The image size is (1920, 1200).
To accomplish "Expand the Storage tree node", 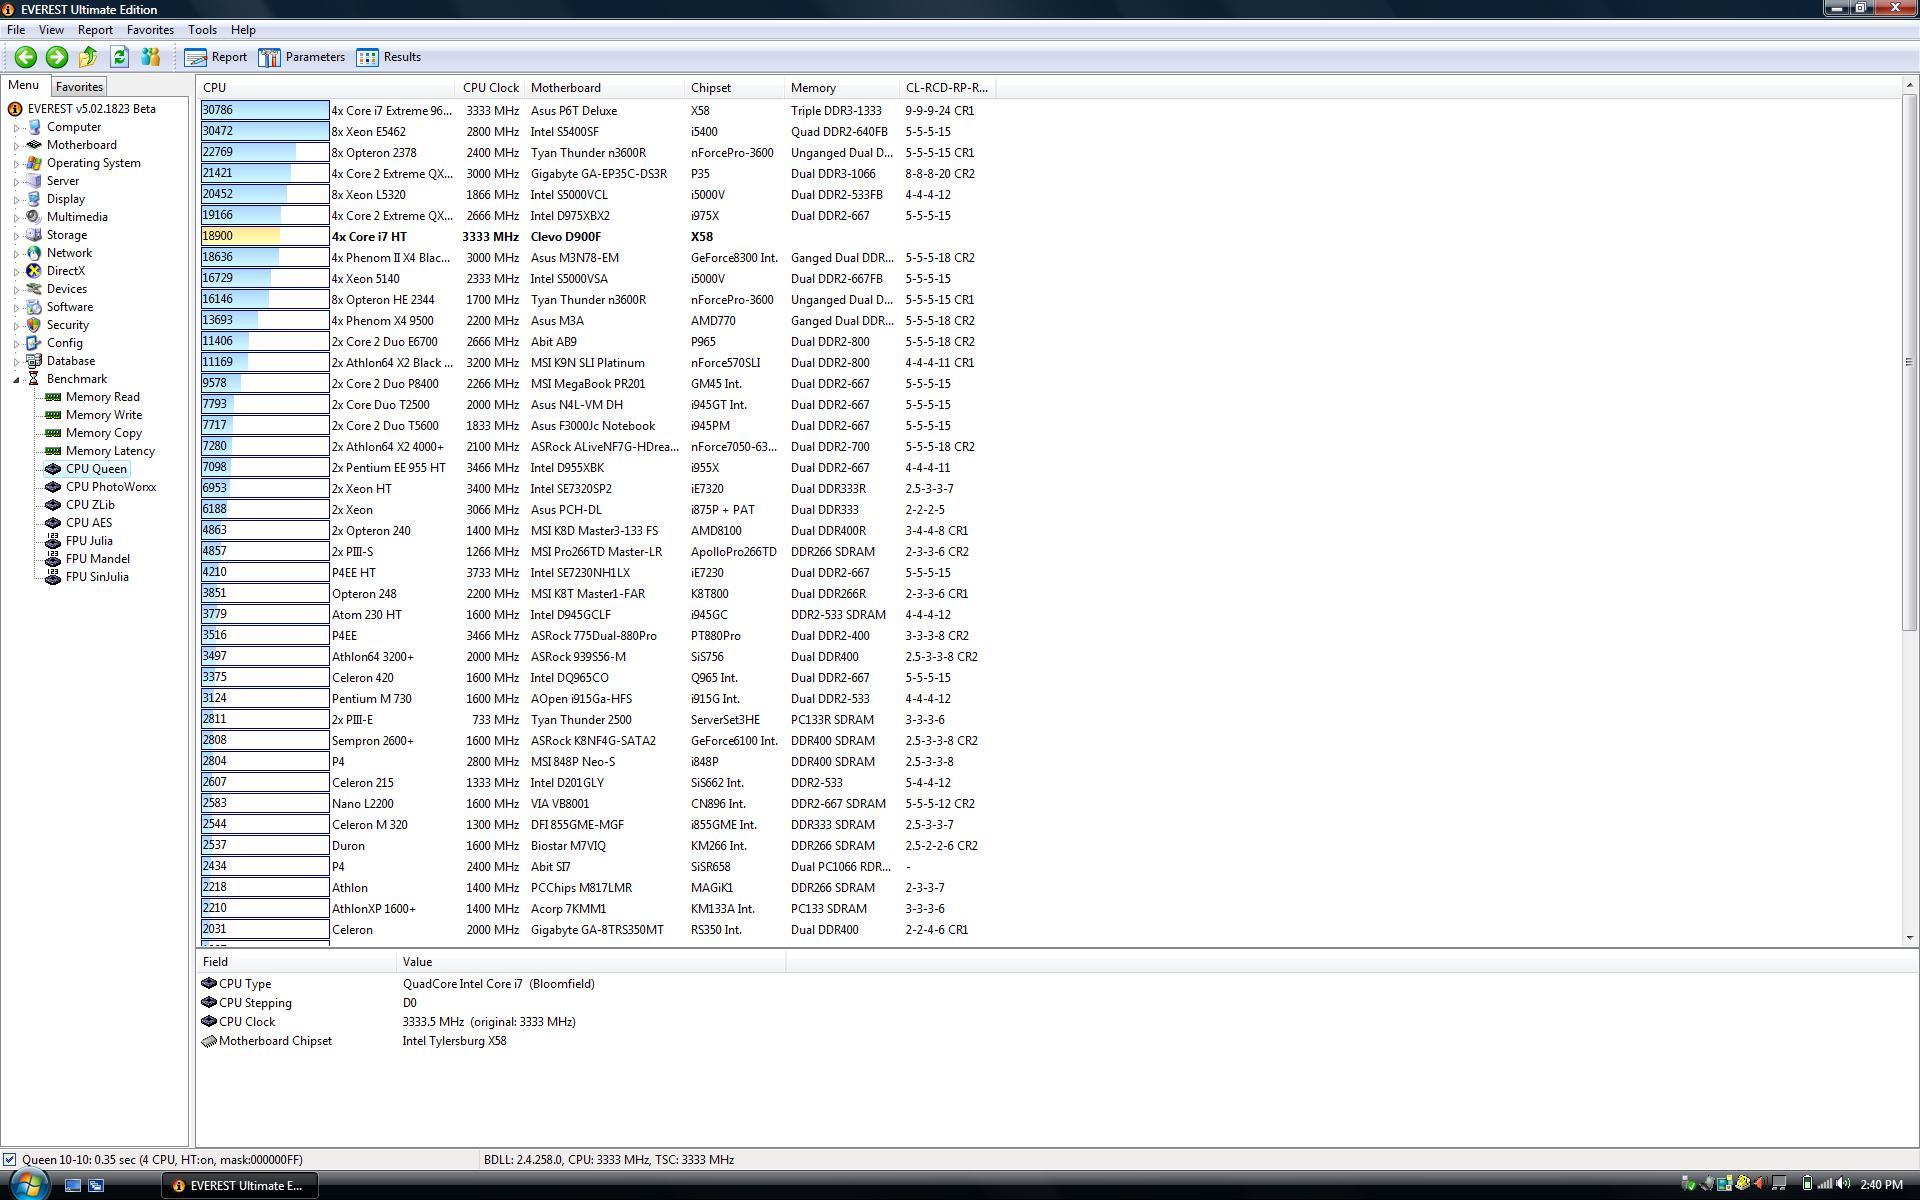I will (17, 236).
